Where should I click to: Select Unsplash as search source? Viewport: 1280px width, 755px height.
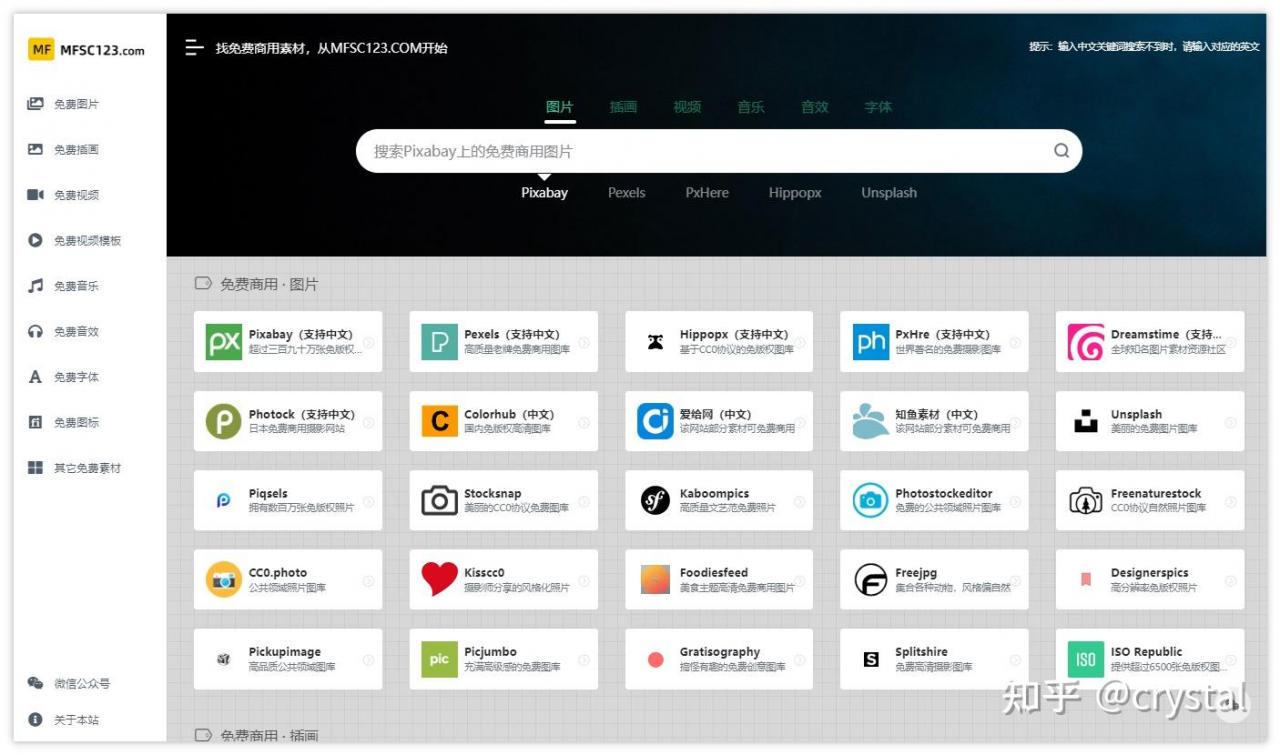click(889, 193)
